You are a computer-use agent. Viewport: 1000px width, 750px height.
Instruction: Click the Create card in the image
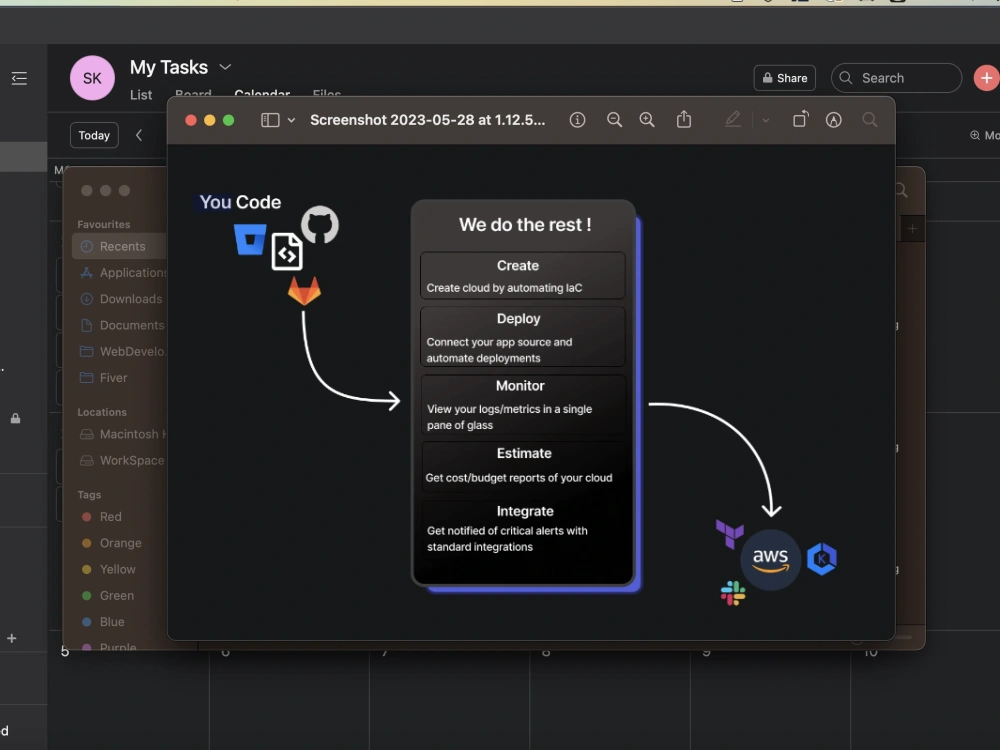pos(522,276)
